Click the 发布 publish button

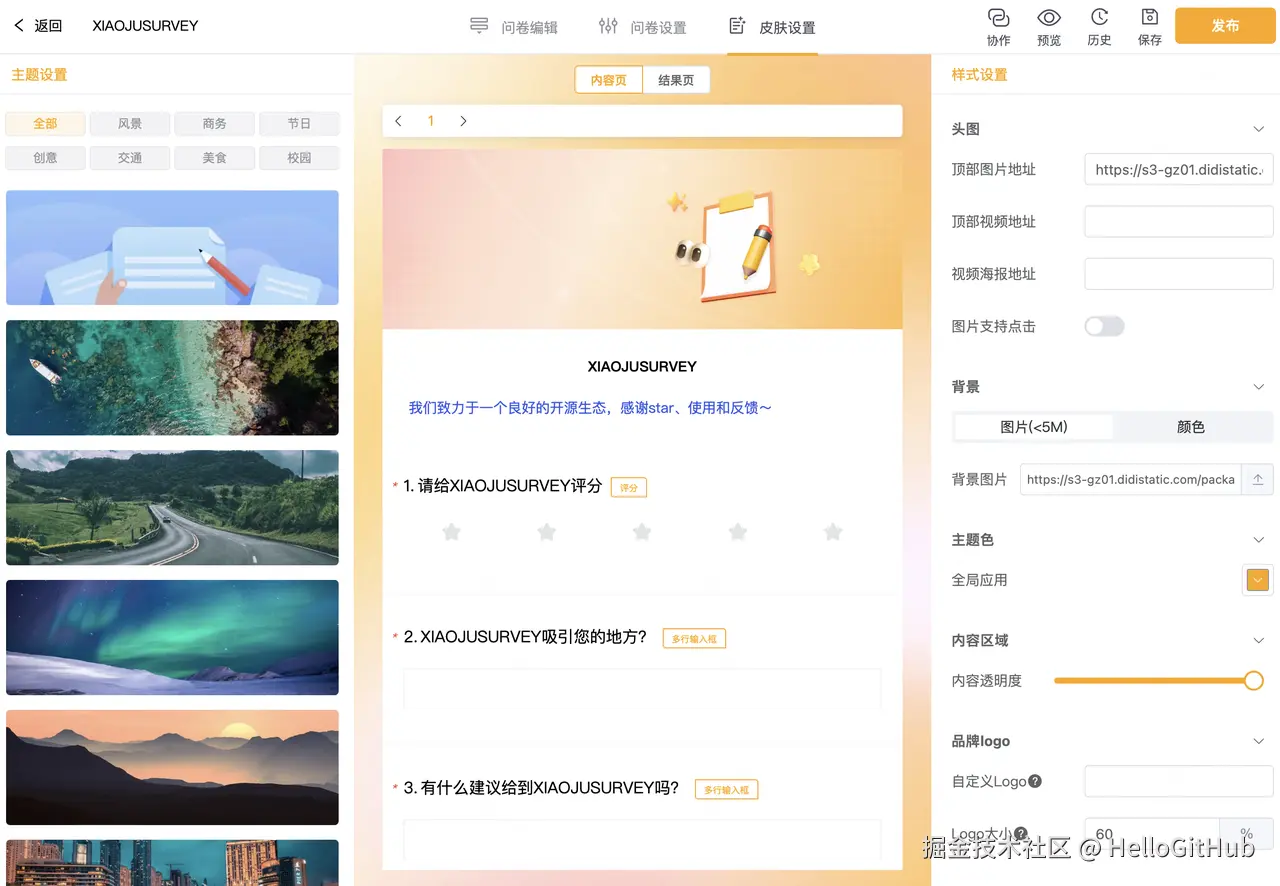1224,26
